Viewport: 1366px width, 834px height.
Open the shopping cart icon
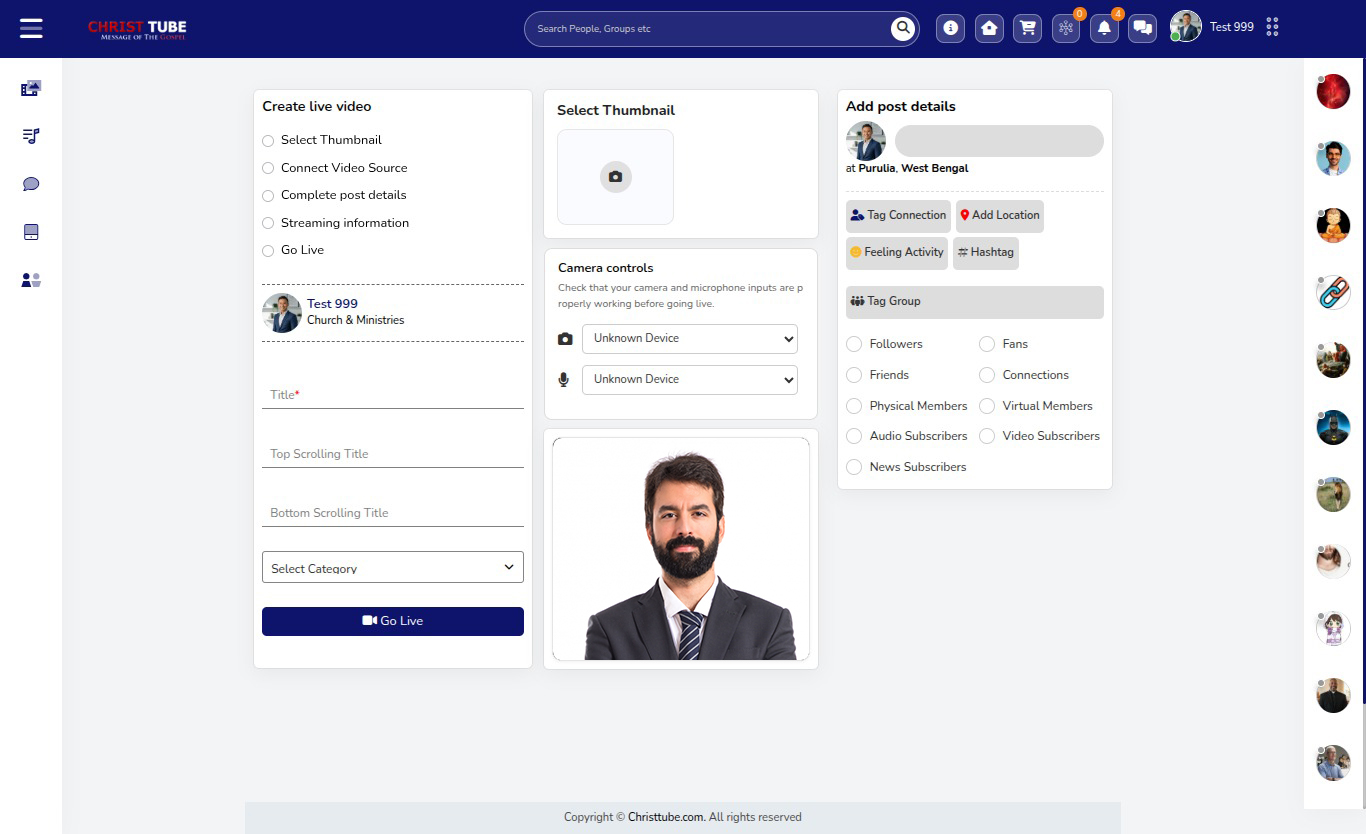[1027, 28]
